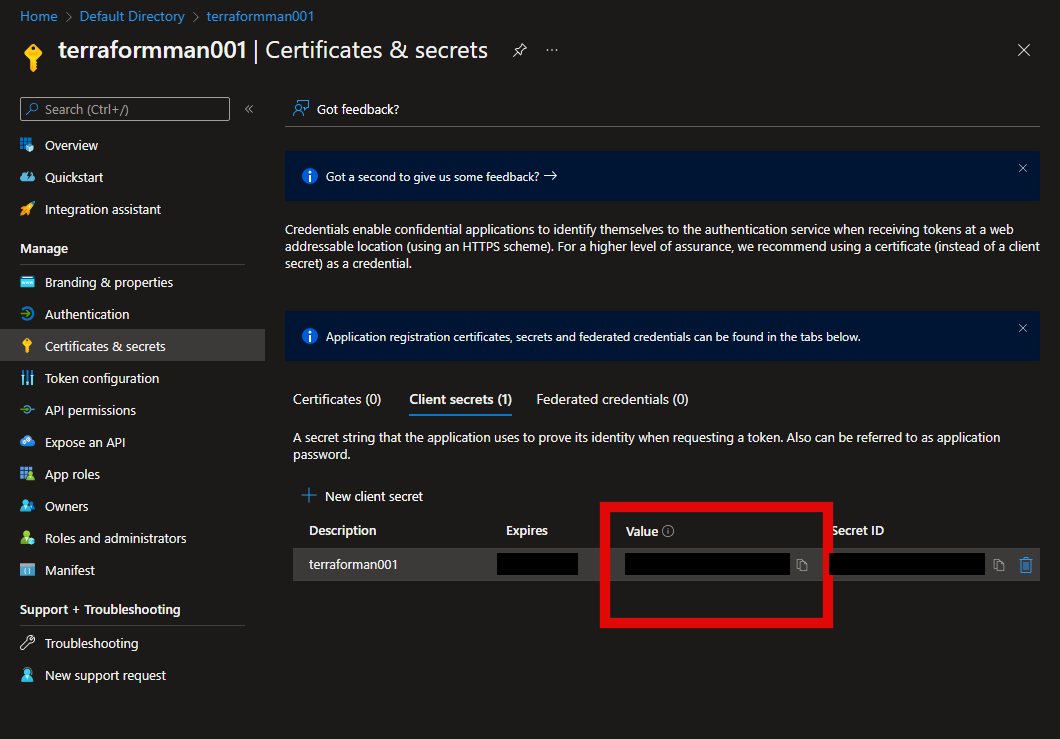Collapse the left navigation menu
The height and width of the screenshot is (739, 1060).
point(249,109)
